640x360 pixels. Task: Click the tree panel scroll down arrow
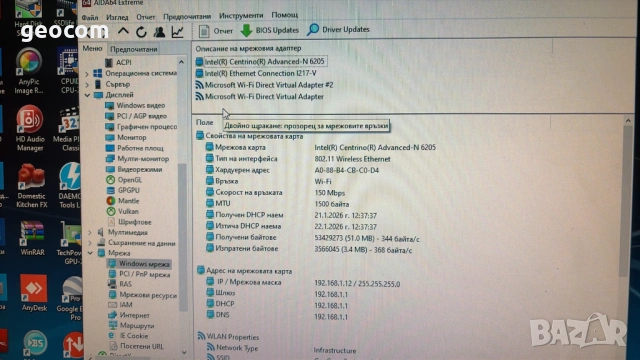183,352
